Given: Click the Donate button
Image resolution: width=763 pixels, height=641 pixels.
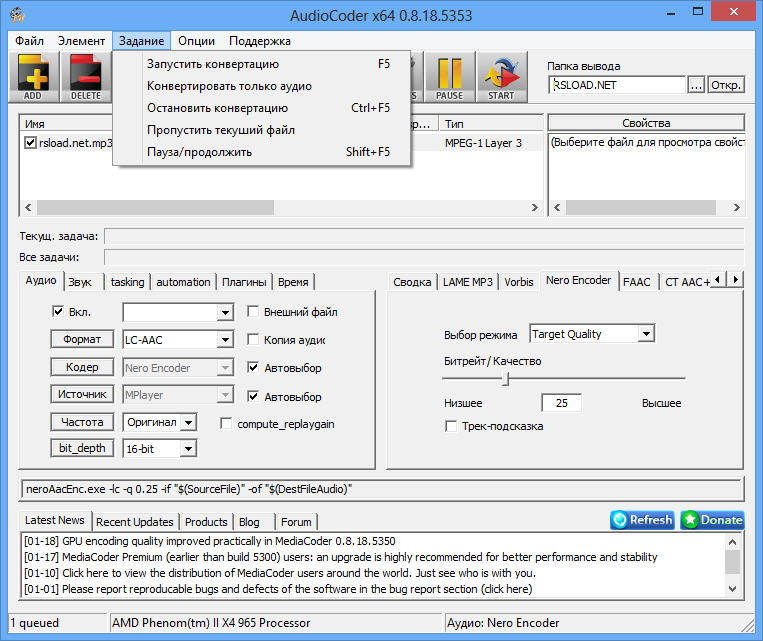Looking at the screenshot, I should click(712, 520).
